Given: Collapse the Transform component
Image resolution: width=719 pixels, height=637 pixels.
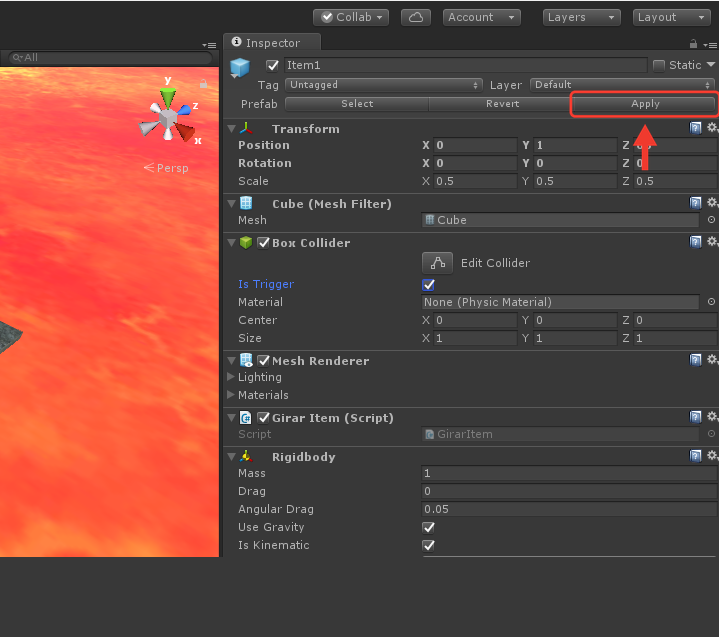Looking at the screenshot, I should pyautogui.click(x=232, y=129).
